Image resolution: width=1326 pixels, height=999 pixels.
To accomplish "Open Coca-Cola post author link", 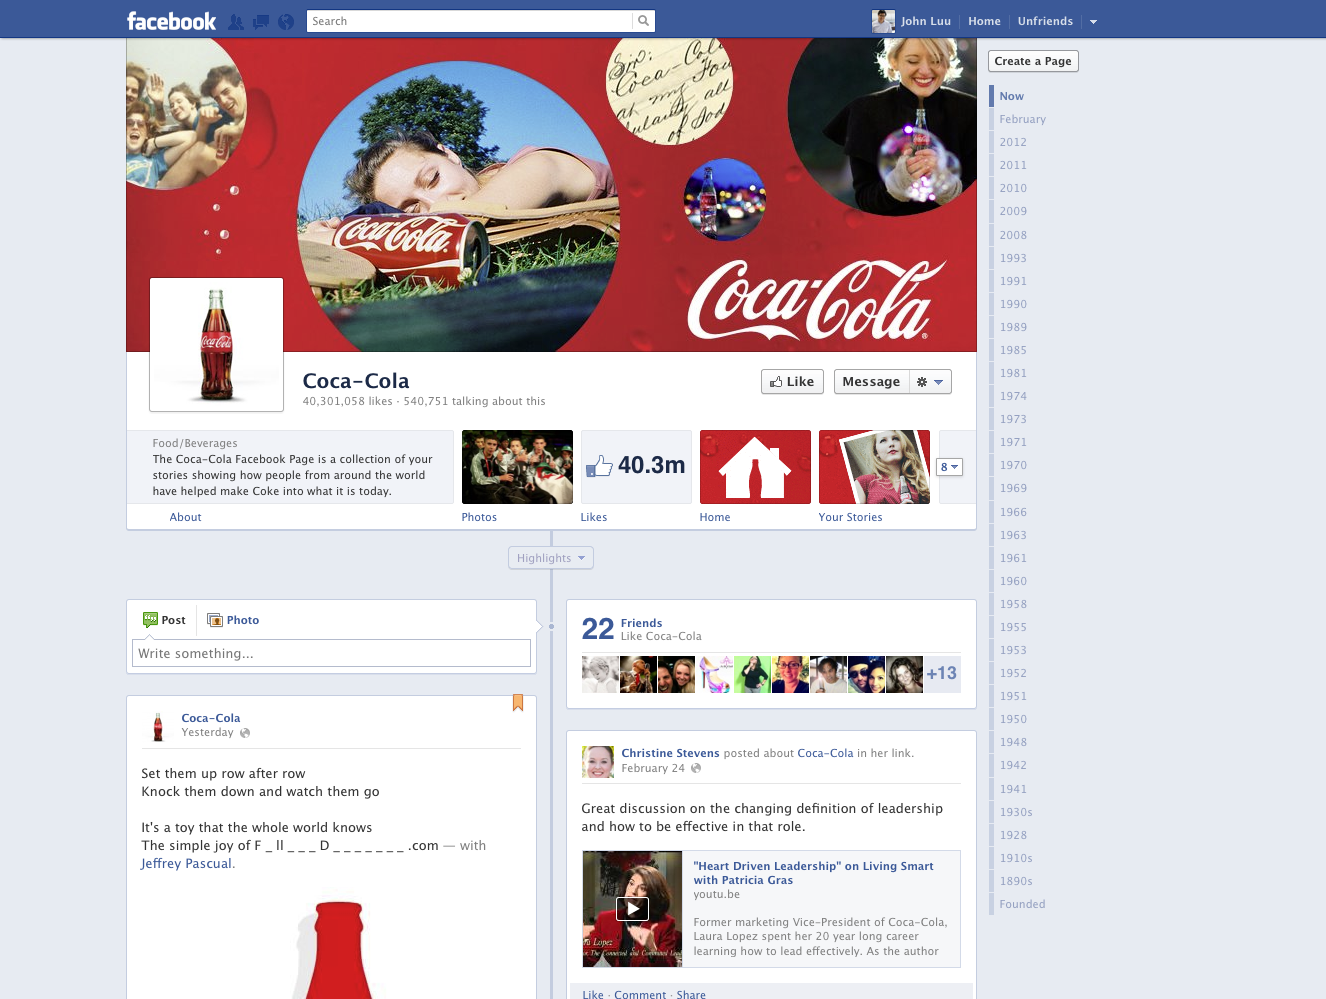I will (211, 718).
